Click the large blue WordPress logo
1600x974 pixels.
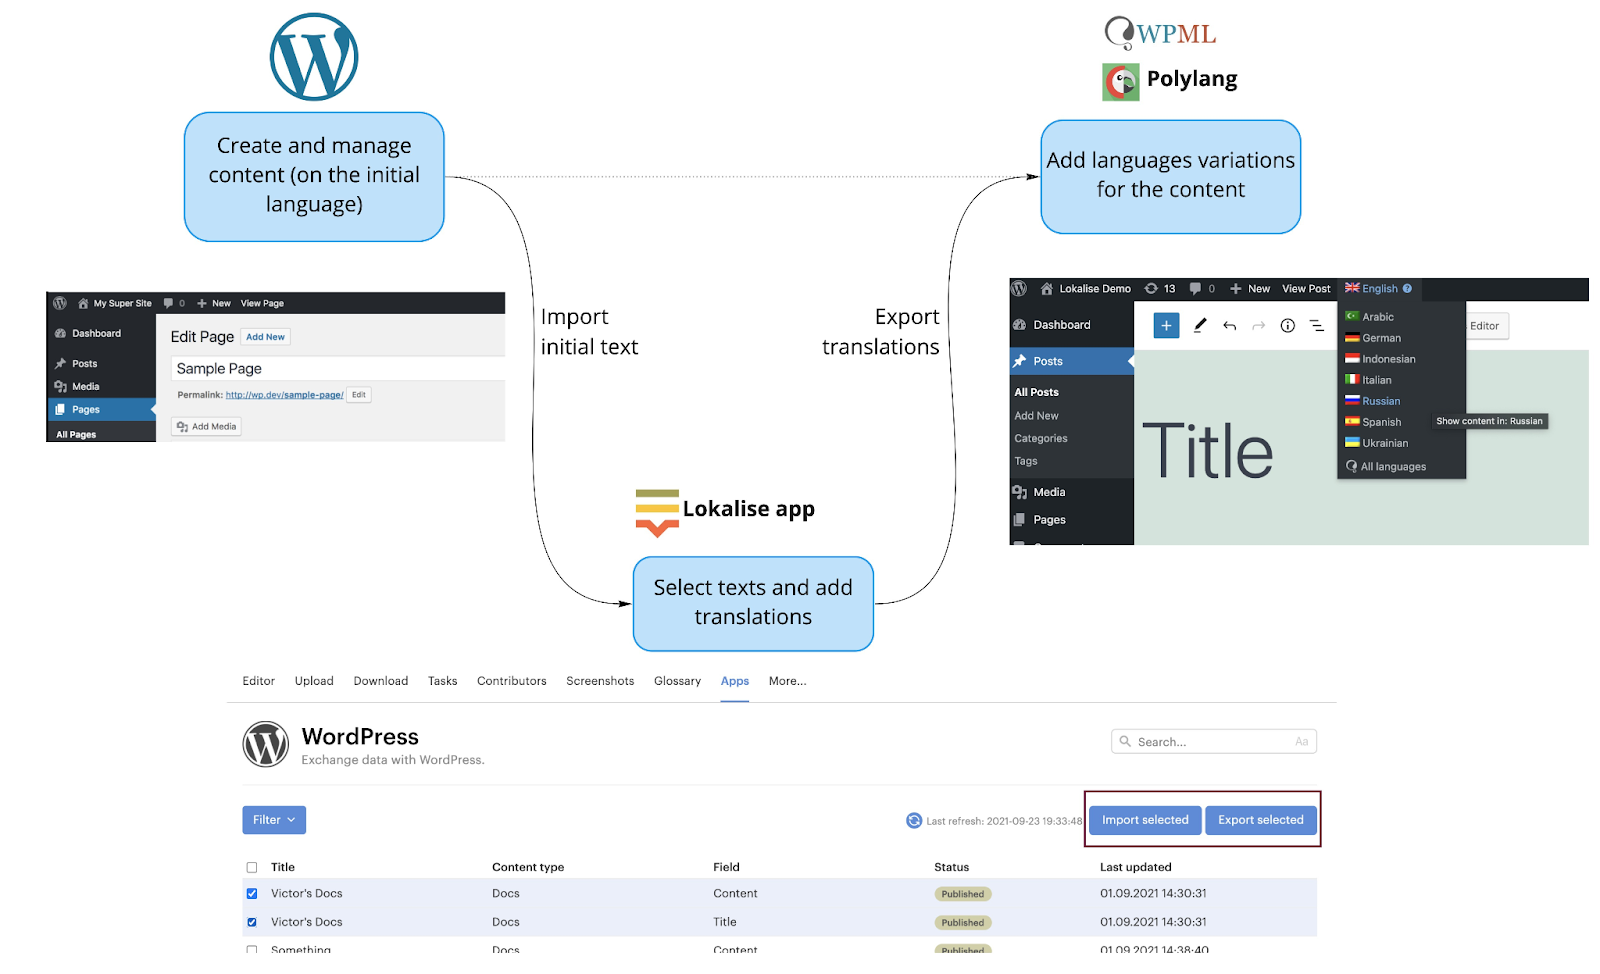pyautogui.click(x=314, y=57)
